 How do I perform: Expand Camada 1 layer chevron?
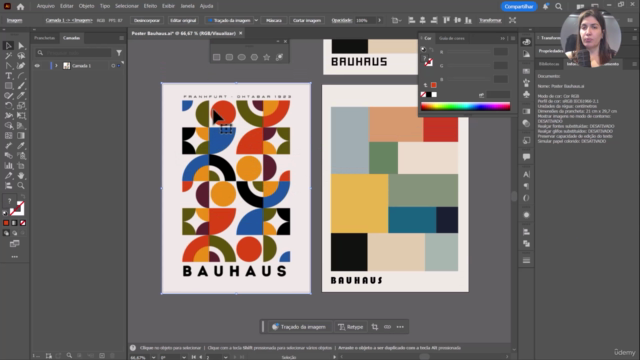(x=56, y=66)
